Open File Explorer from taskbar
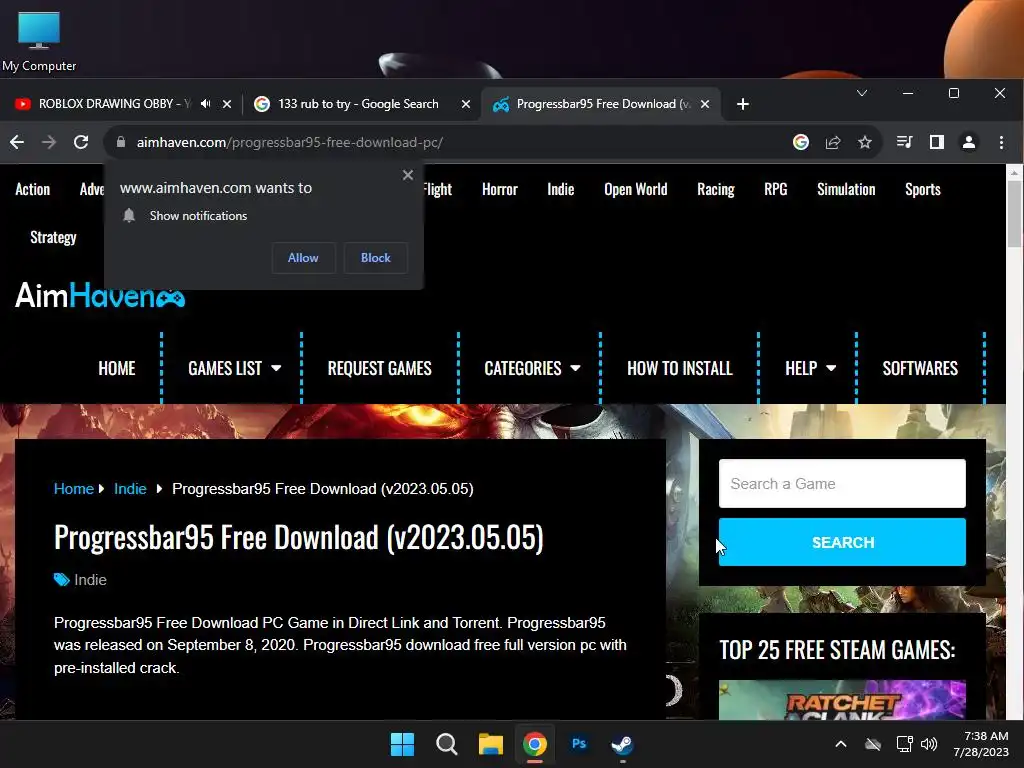This screenshot has height=768, width=1024. (x=490, y=744)
